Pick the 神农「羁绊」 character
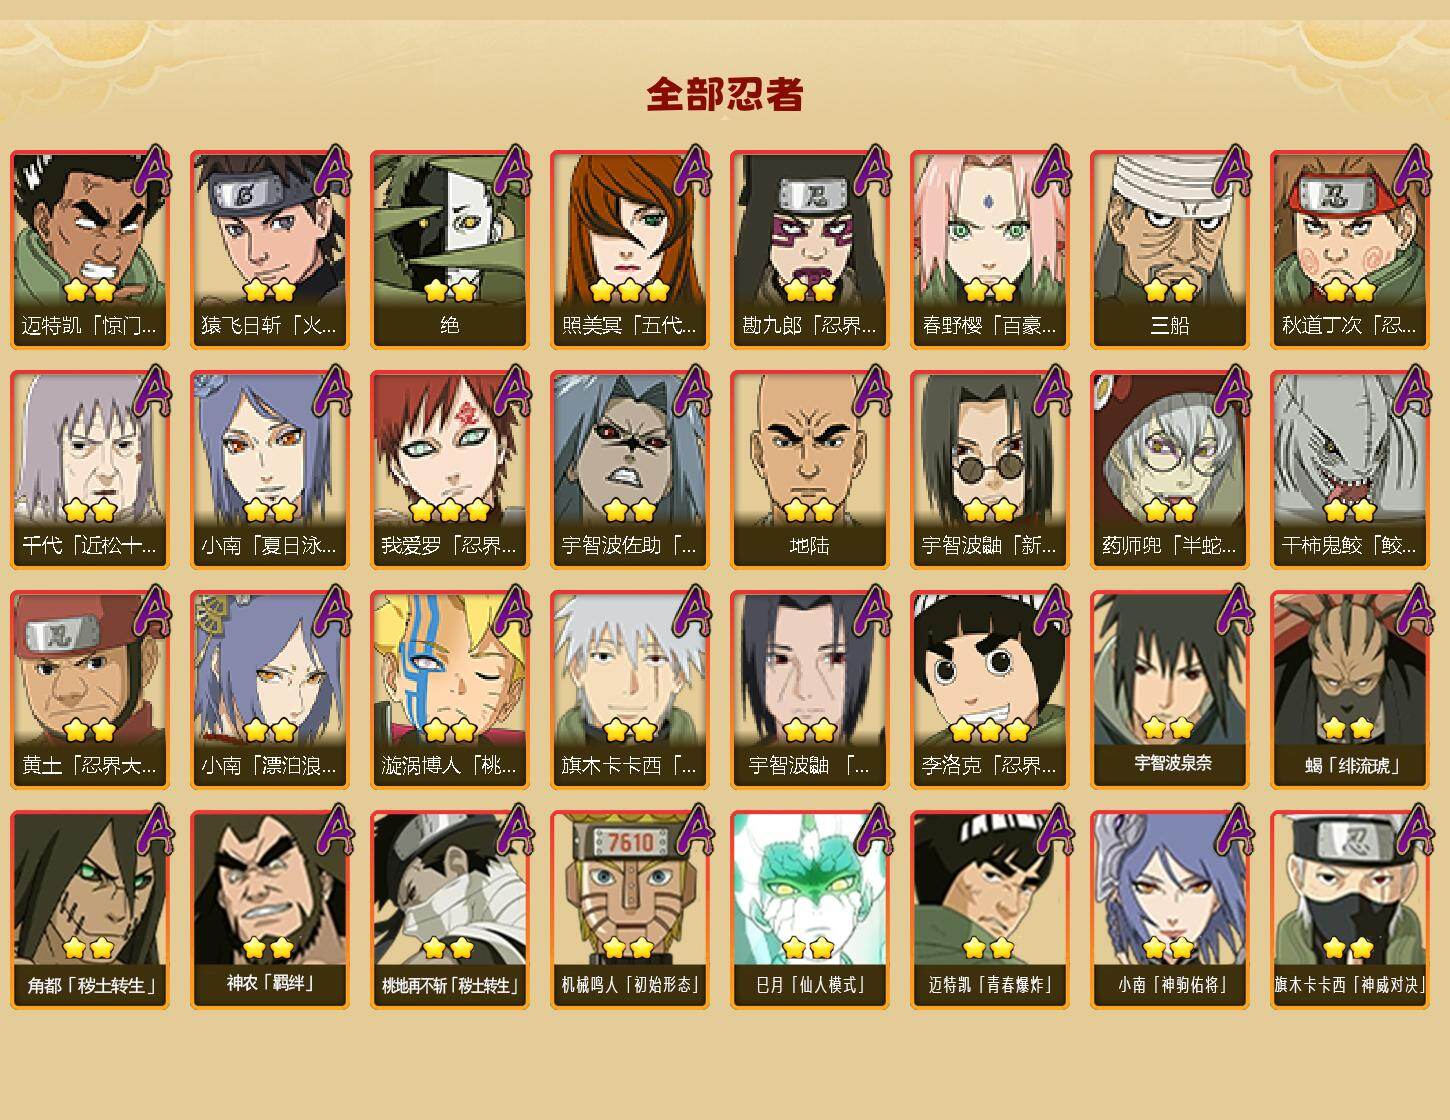The width and height of the screenshot is (1450, 1120). pyautogui.click(x=269, y=910)
